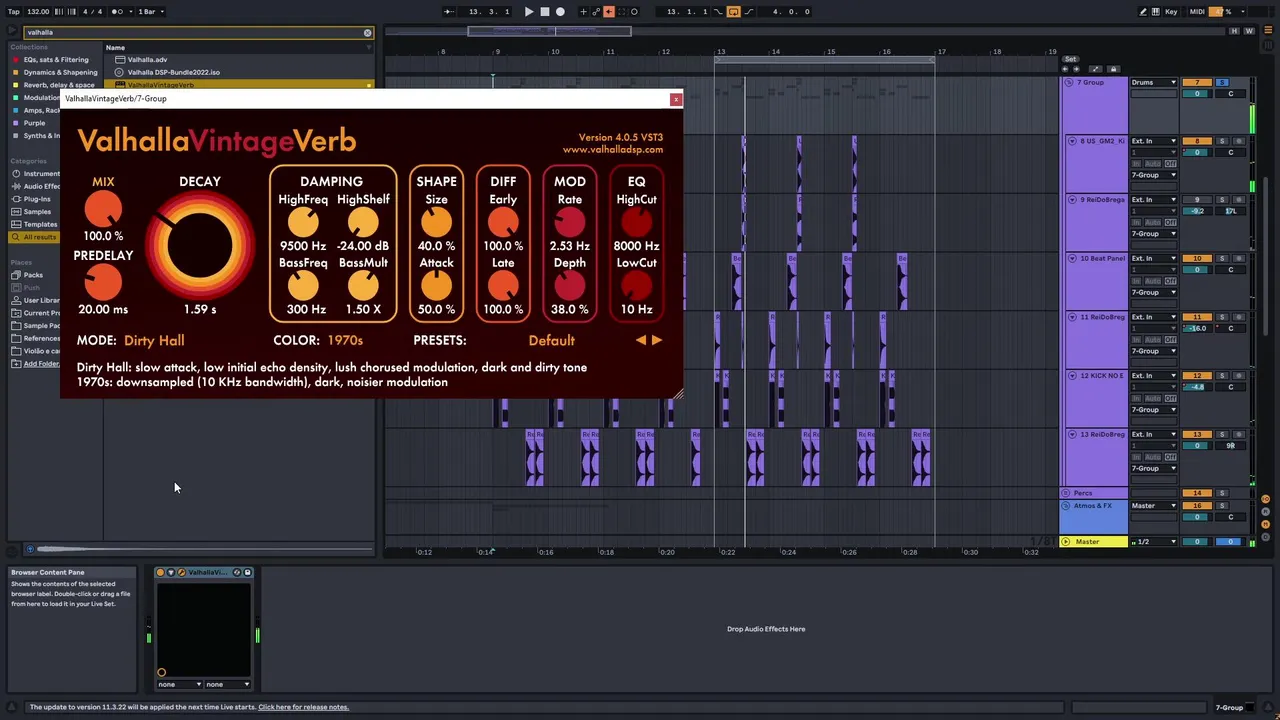Select the Purple collection

tap(34, 123)
